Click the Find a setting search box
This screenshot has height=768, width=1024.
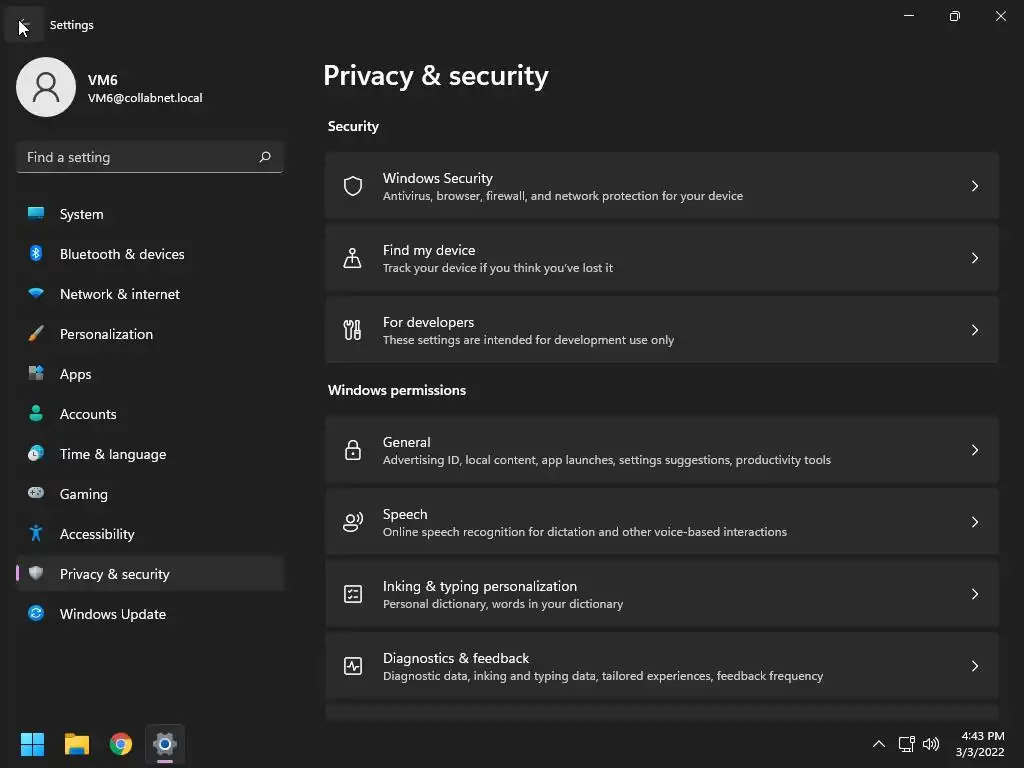[140, 157]
